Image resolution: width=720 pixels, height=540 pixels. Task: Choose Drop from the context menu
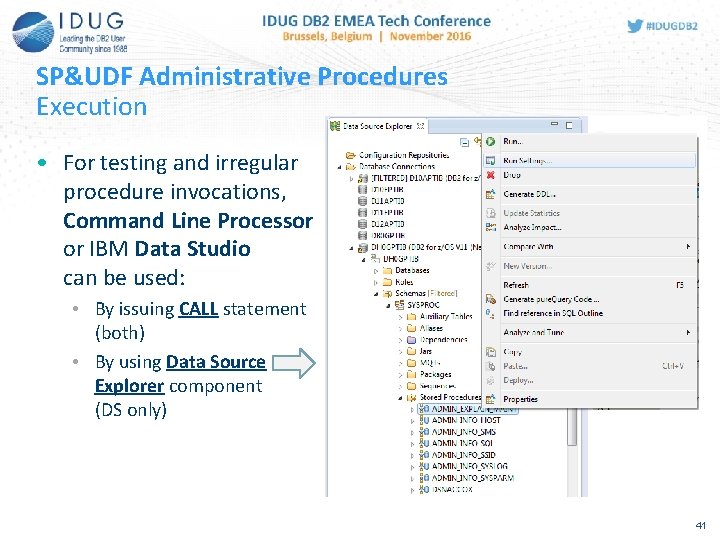tap(590, 175)
